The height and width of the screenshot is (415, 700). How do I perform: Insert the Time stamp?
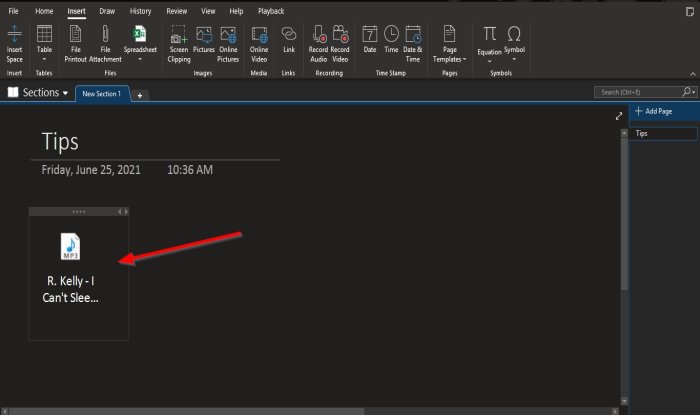(391, 39)
